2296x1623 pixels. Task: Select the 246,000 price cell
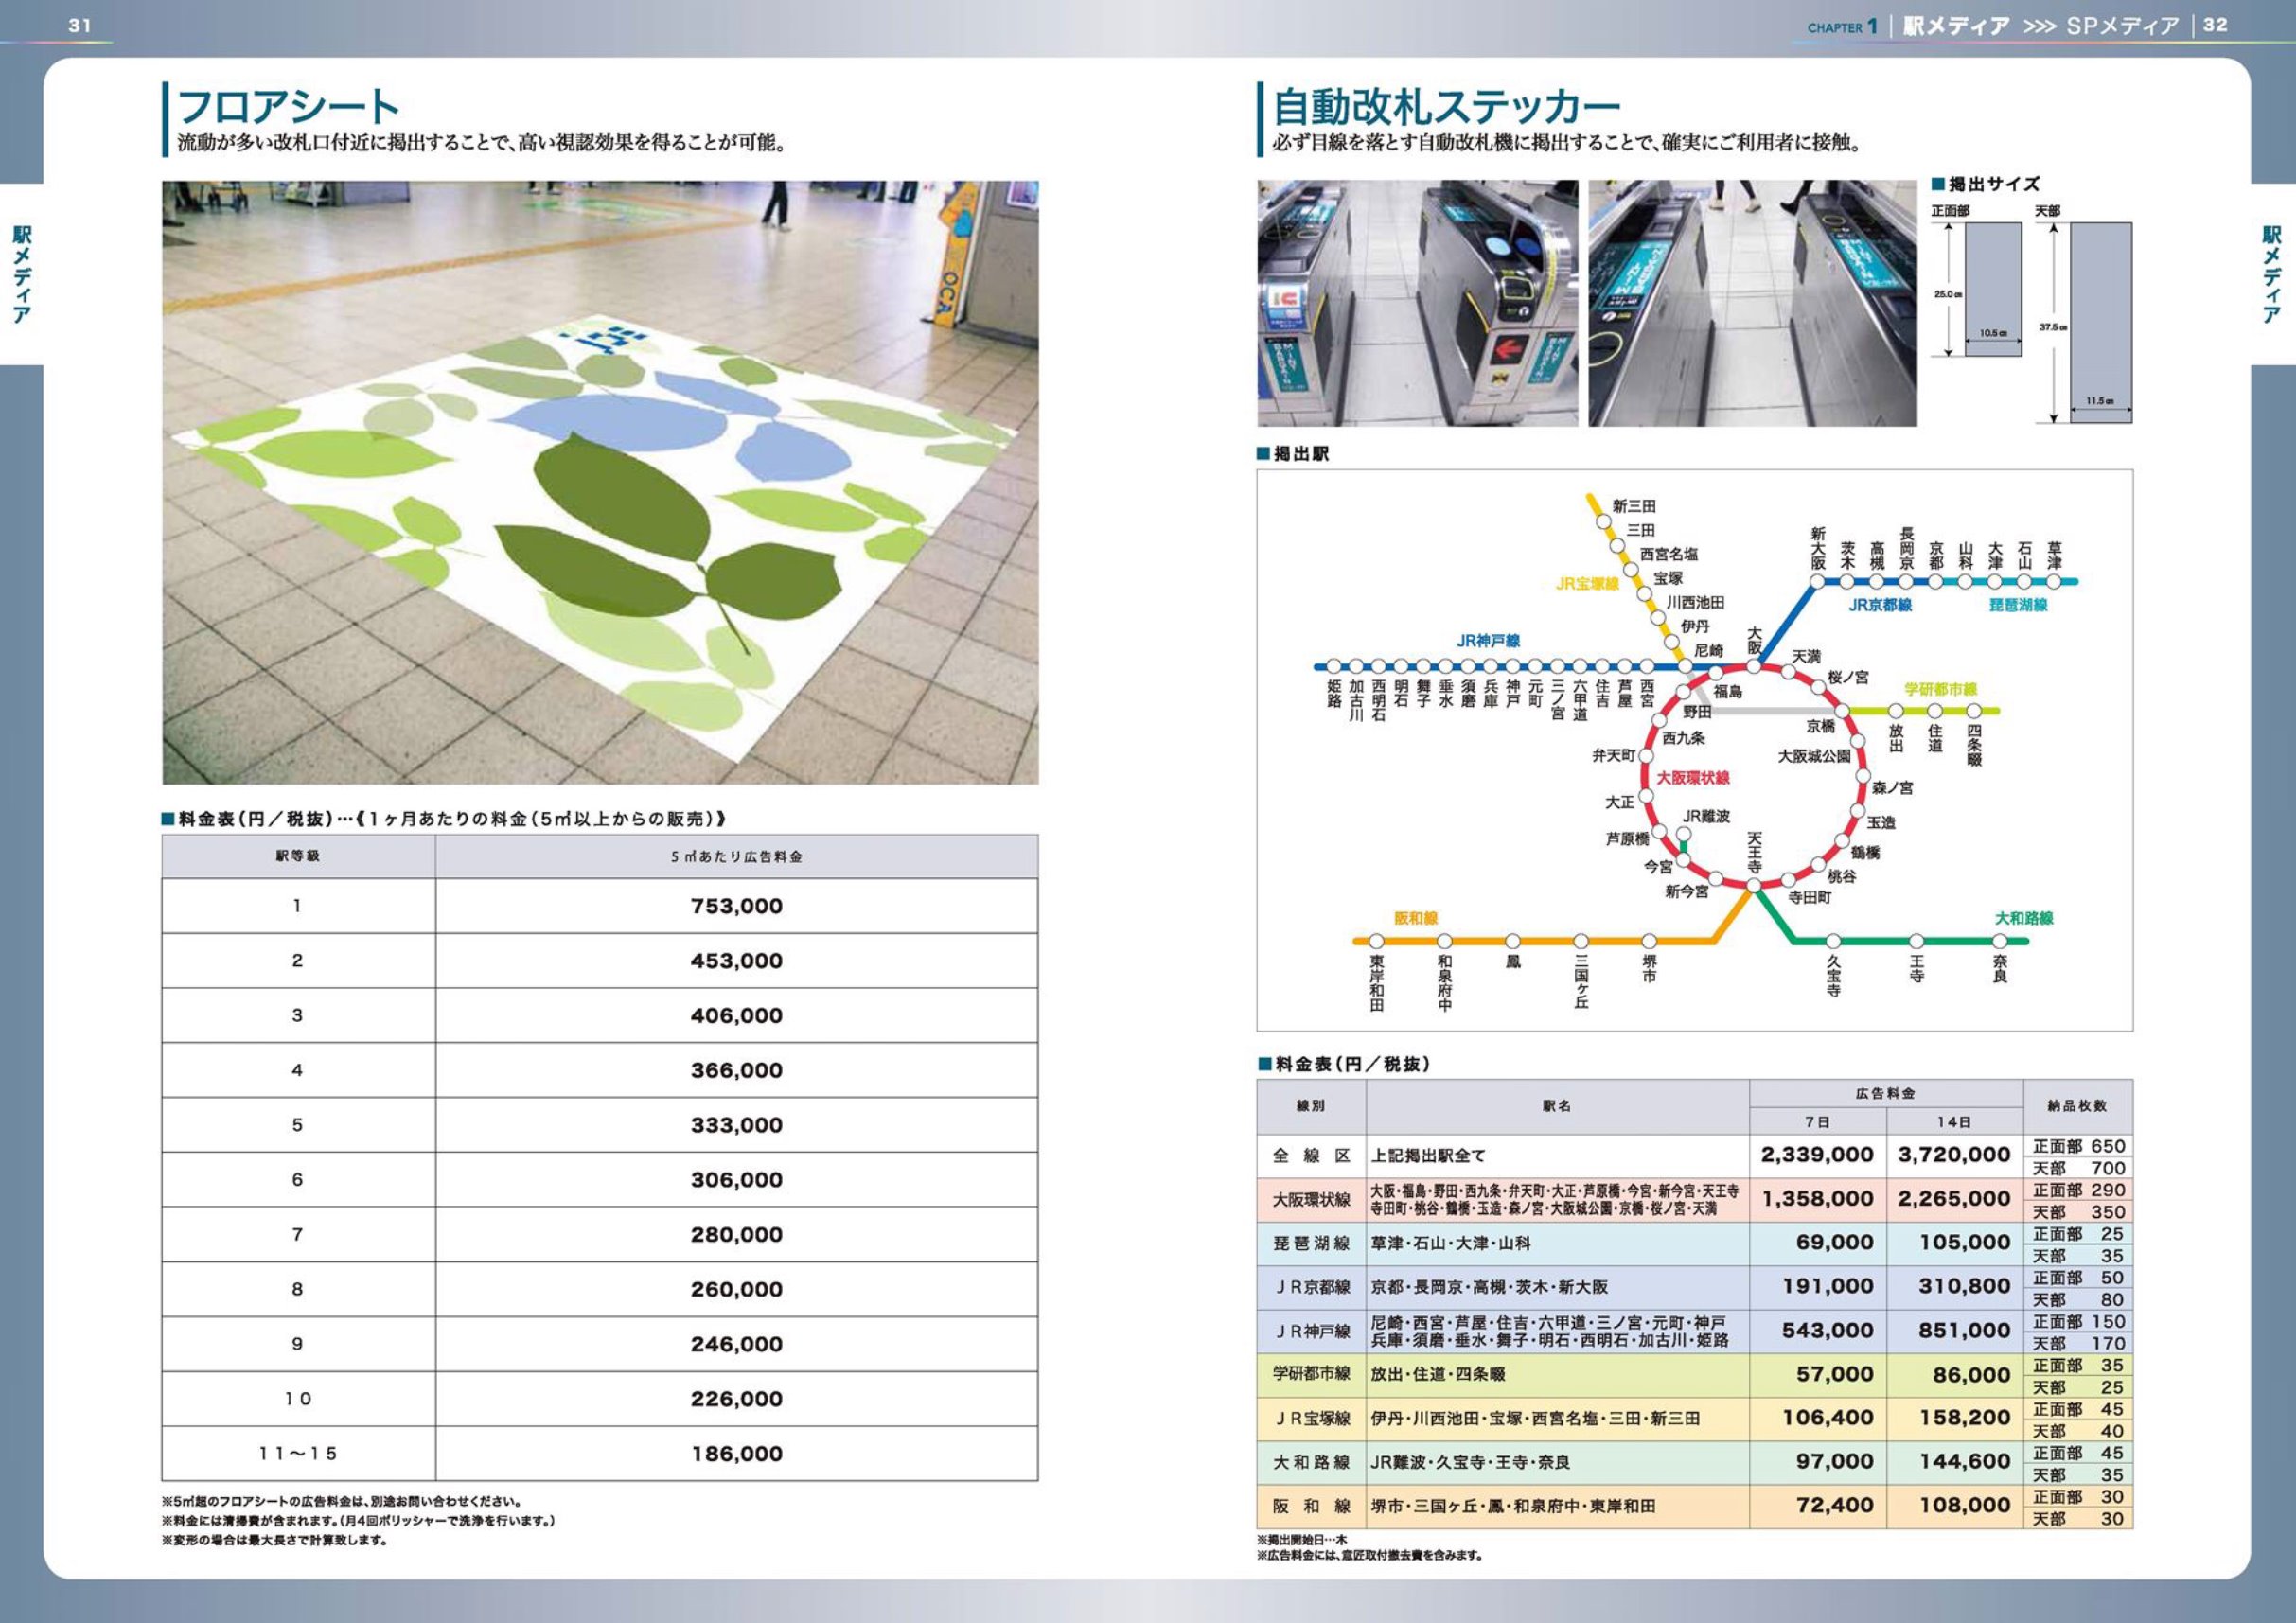point(736,1344)
